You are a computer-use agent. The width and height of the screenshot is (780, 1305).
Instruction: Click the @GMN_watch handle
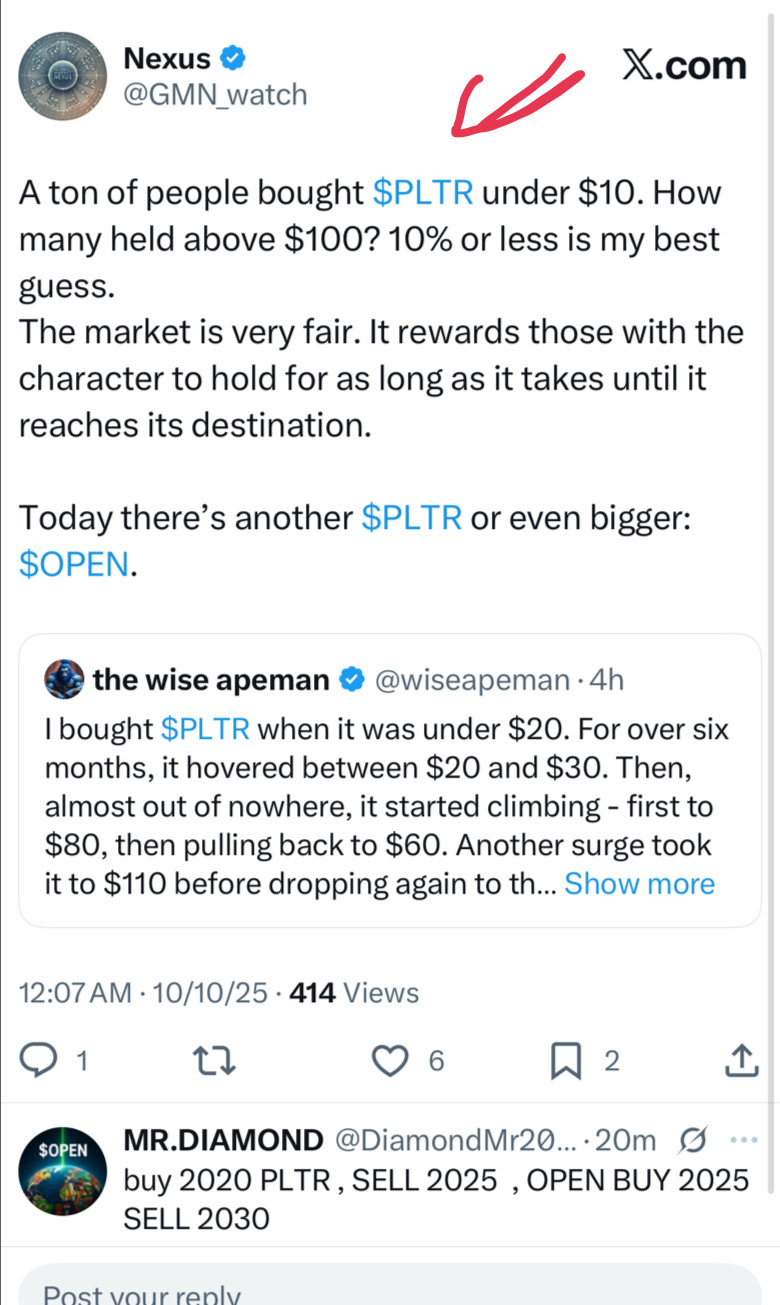tap(215, 95)
